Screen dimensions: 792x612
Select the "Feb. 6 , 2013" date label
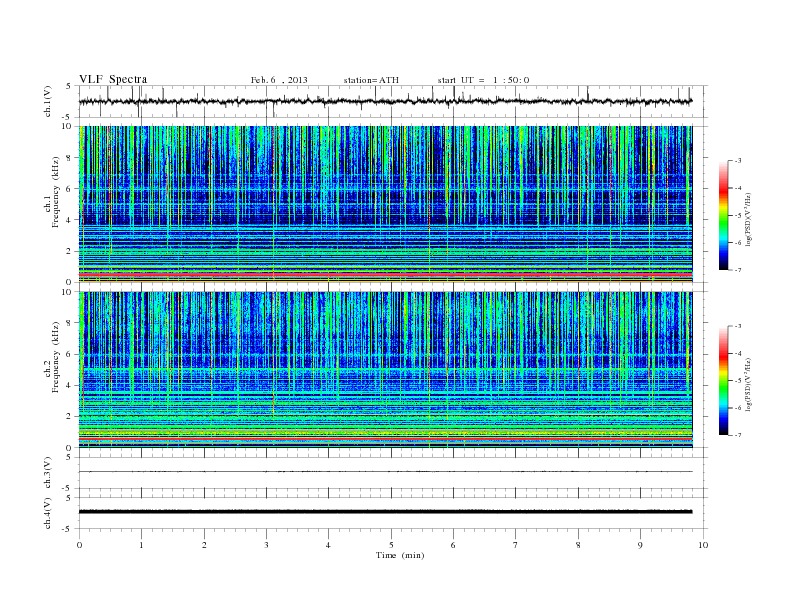pos(279,80)
